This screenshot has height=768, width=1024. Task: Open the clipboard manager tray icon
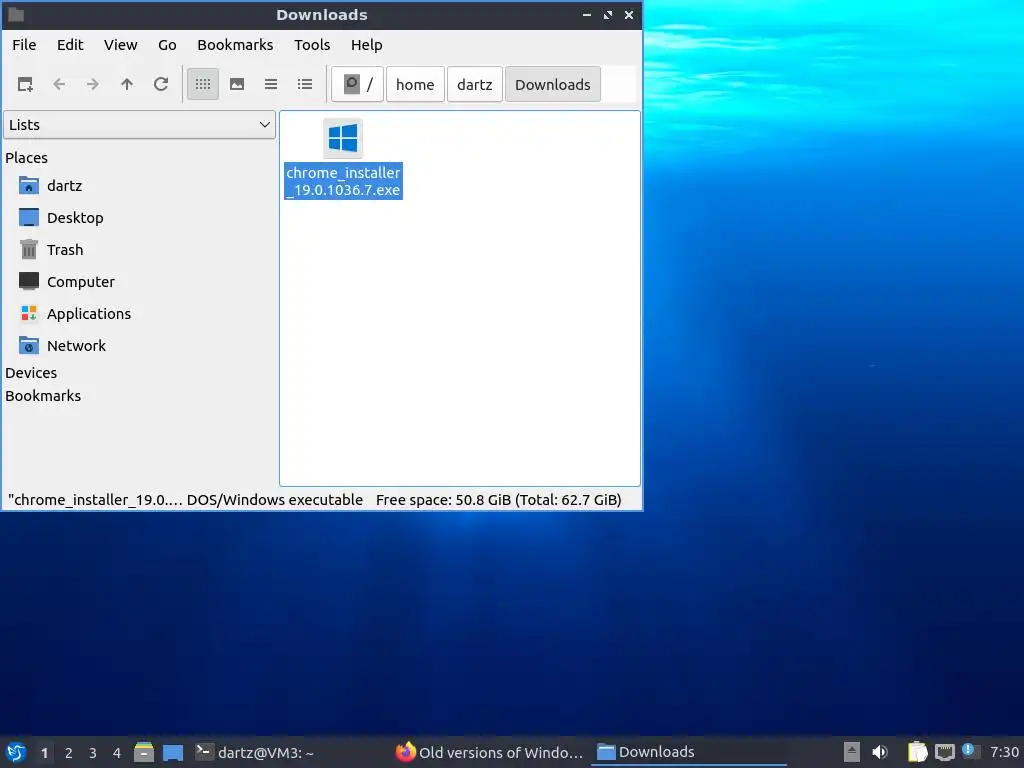pyautogui.click(x=918, y=752)
